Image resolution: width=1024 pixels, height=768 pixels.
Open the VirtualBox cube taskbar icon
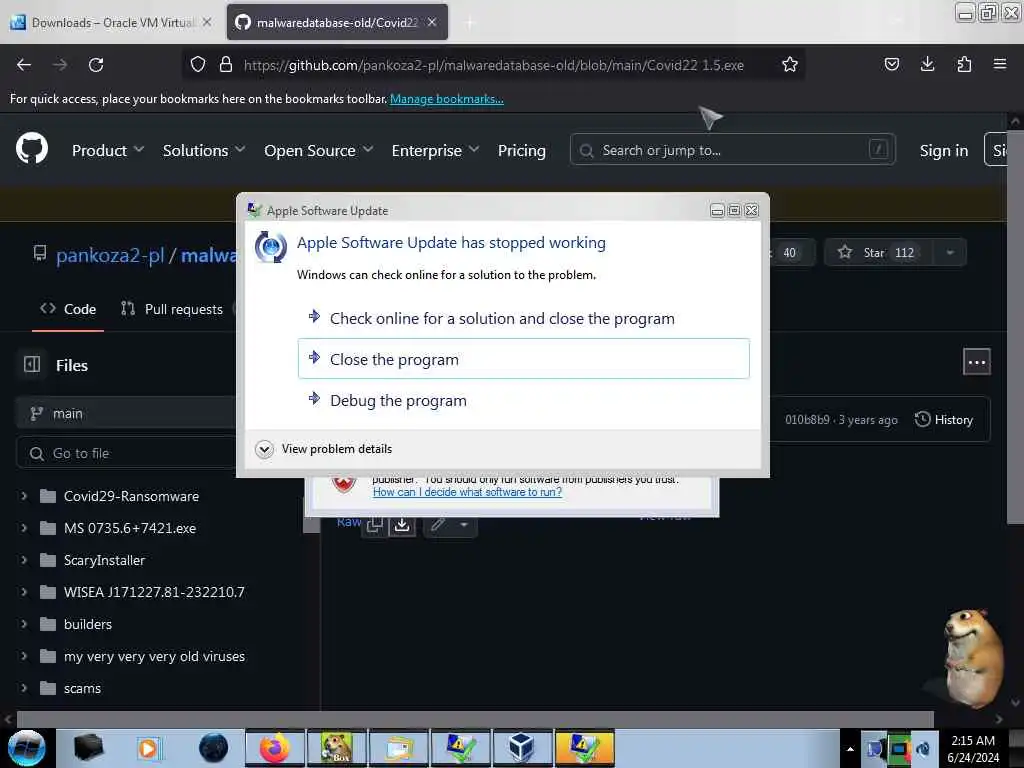pyautogui.click(x=522, y=748)
